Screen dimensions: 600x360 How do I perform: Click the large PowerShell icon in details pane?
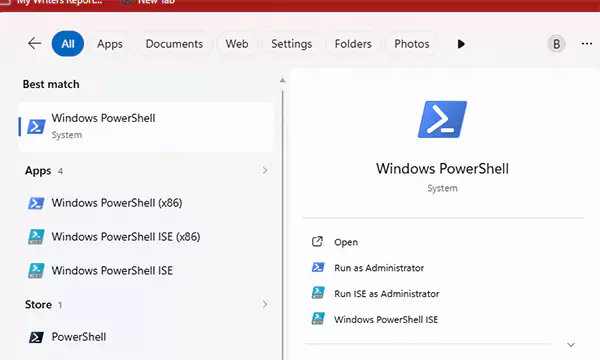click(x=442, y=119)
